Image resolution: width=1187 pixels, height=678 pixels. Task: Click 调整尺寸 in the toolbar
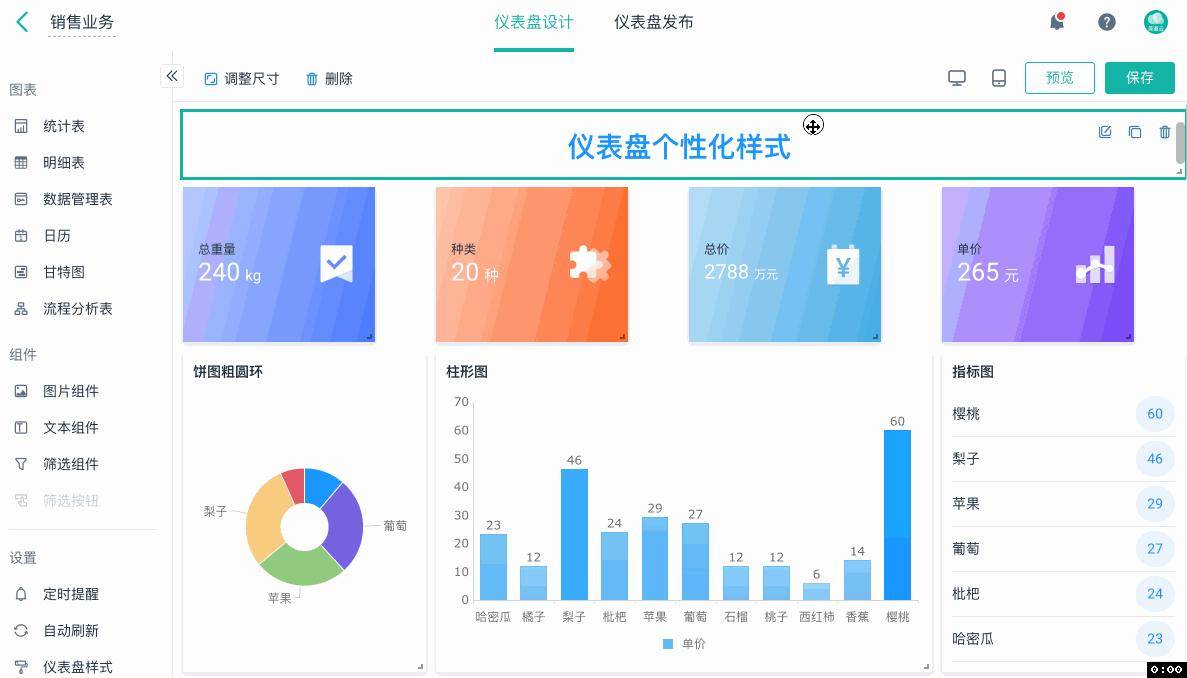(241, 79)
